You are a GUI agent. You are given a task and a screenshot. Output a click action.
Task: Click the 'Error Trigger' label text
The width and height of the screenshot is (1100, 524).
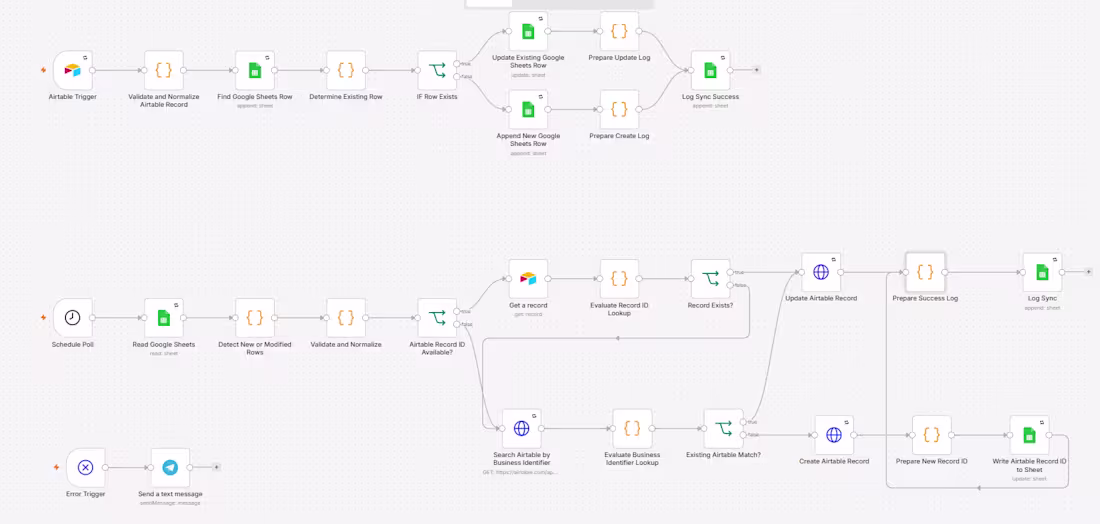[86, 494]
